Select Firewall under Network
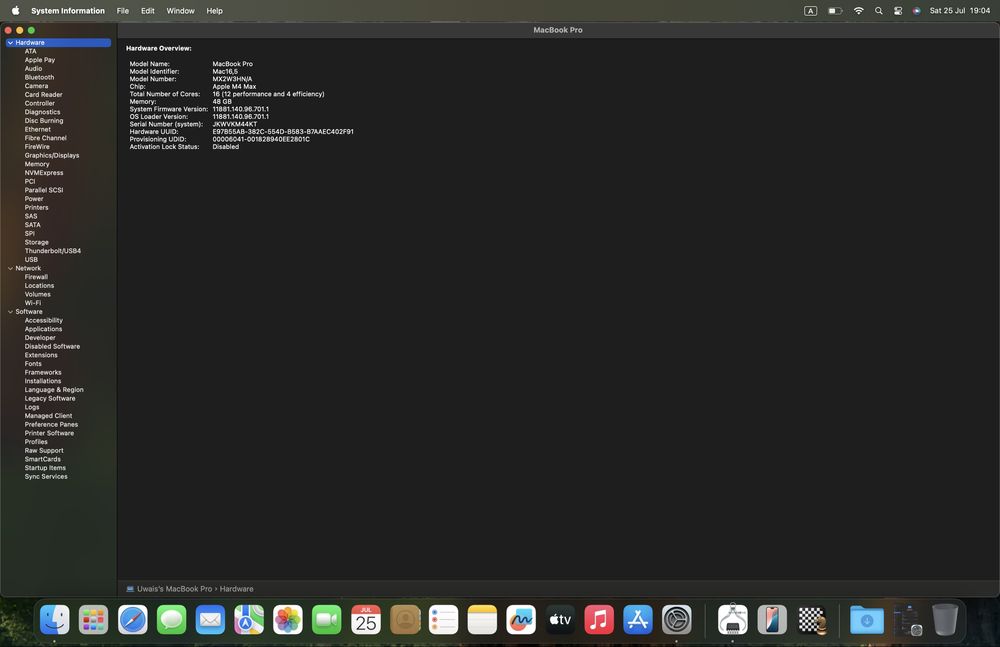 [x=36, y=277]
